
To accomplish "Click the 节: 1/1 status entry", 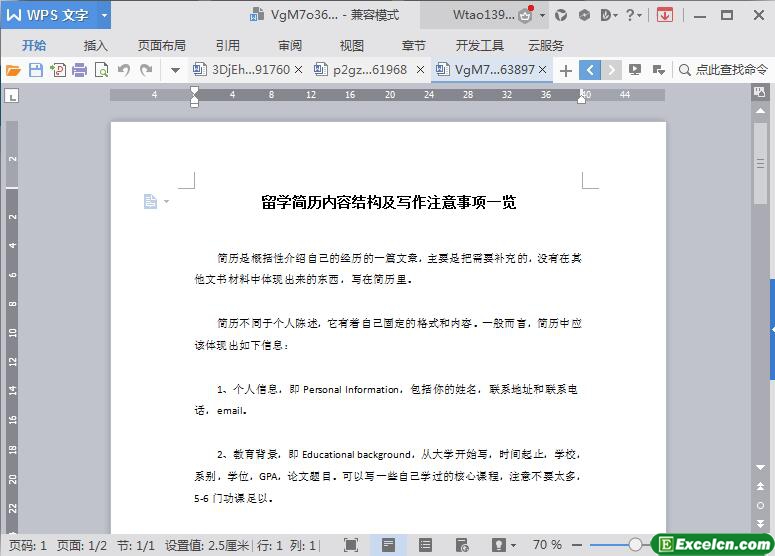I will coord(135,545).
